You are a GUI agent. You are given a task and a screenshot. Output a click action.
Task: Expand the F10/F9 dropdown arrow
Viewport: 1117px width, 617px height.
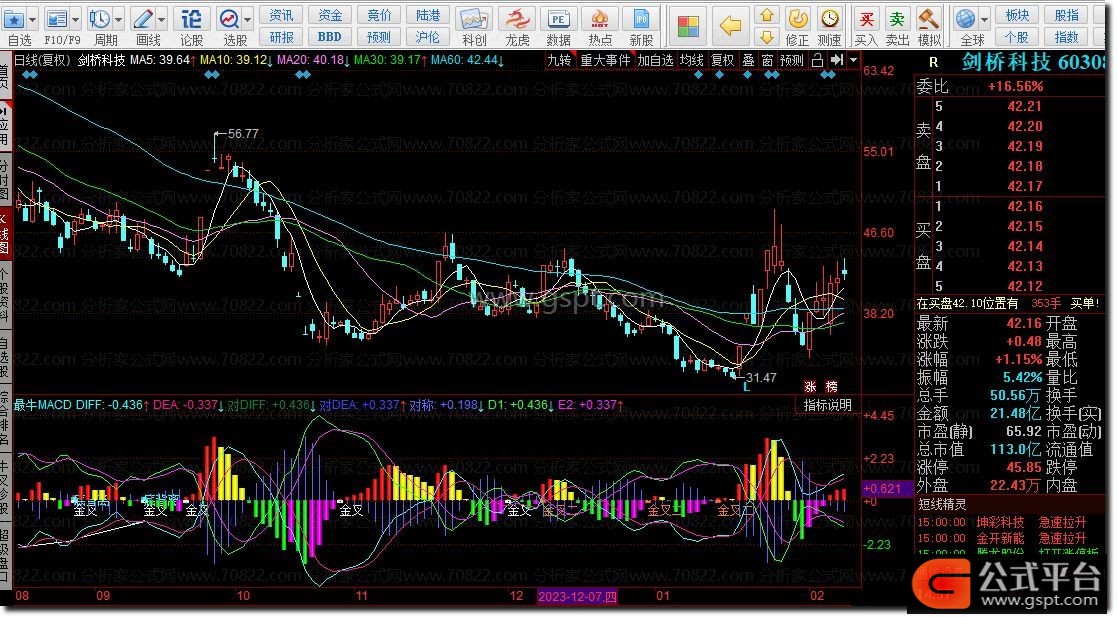(x=75, y=19)
